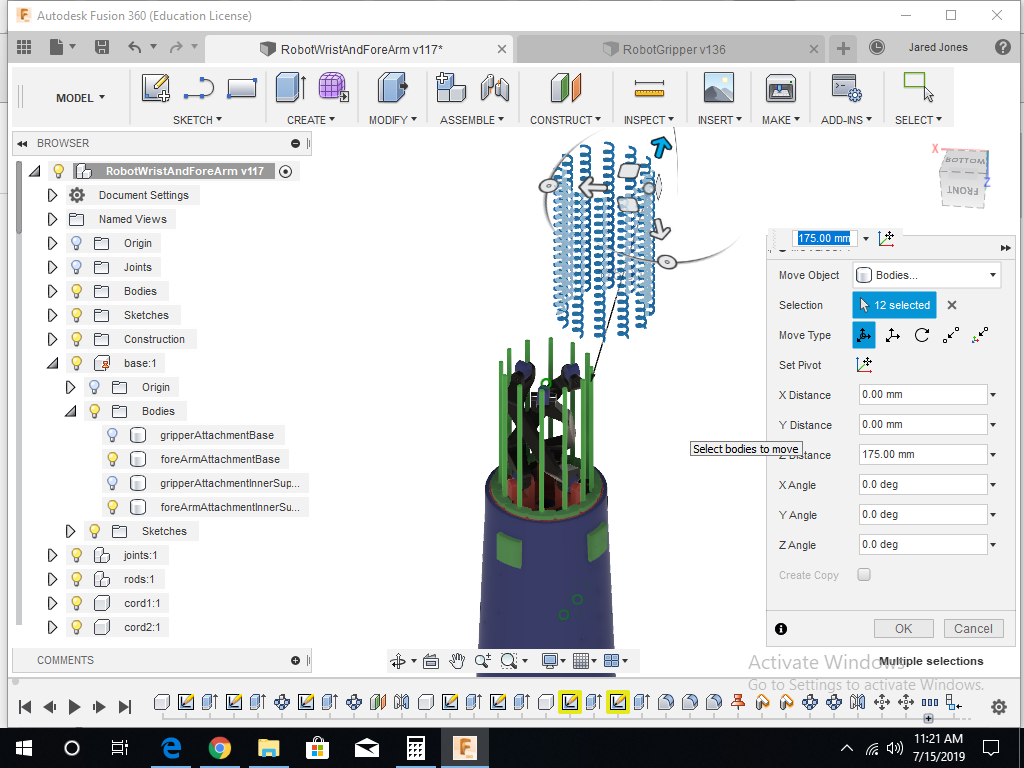The image size is (1024, 768).
Task: Click the Set Pivot icon
Action: pyautogui.click(x=864, y=365)
